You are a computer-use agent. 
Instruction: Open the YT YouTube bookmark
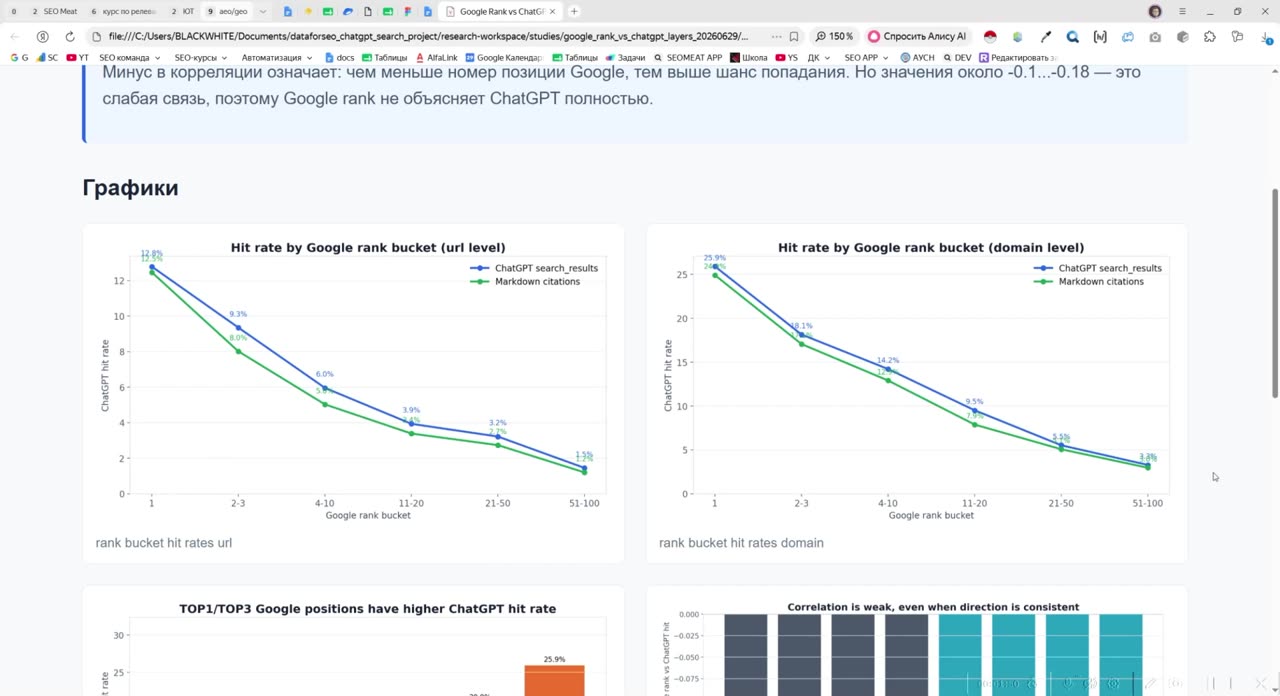77,58
